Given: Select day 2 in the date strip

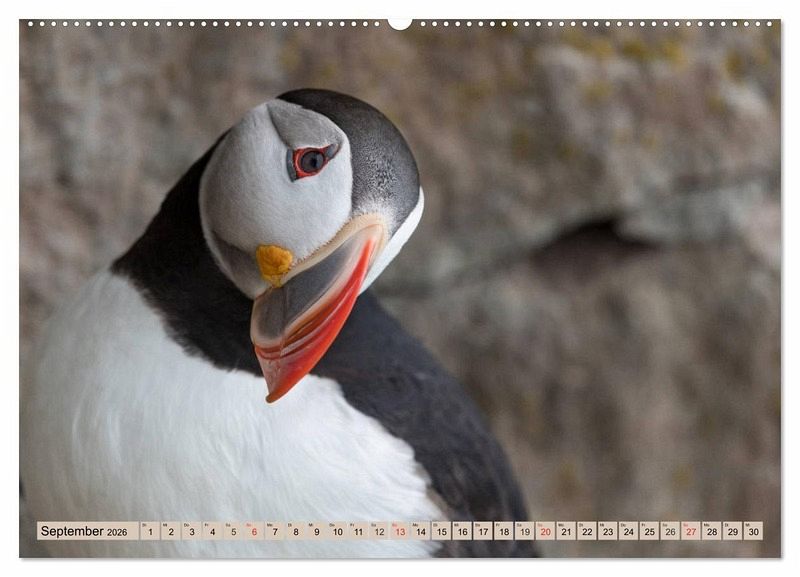Looking at the screenshot, I should [x=171, y=531].
